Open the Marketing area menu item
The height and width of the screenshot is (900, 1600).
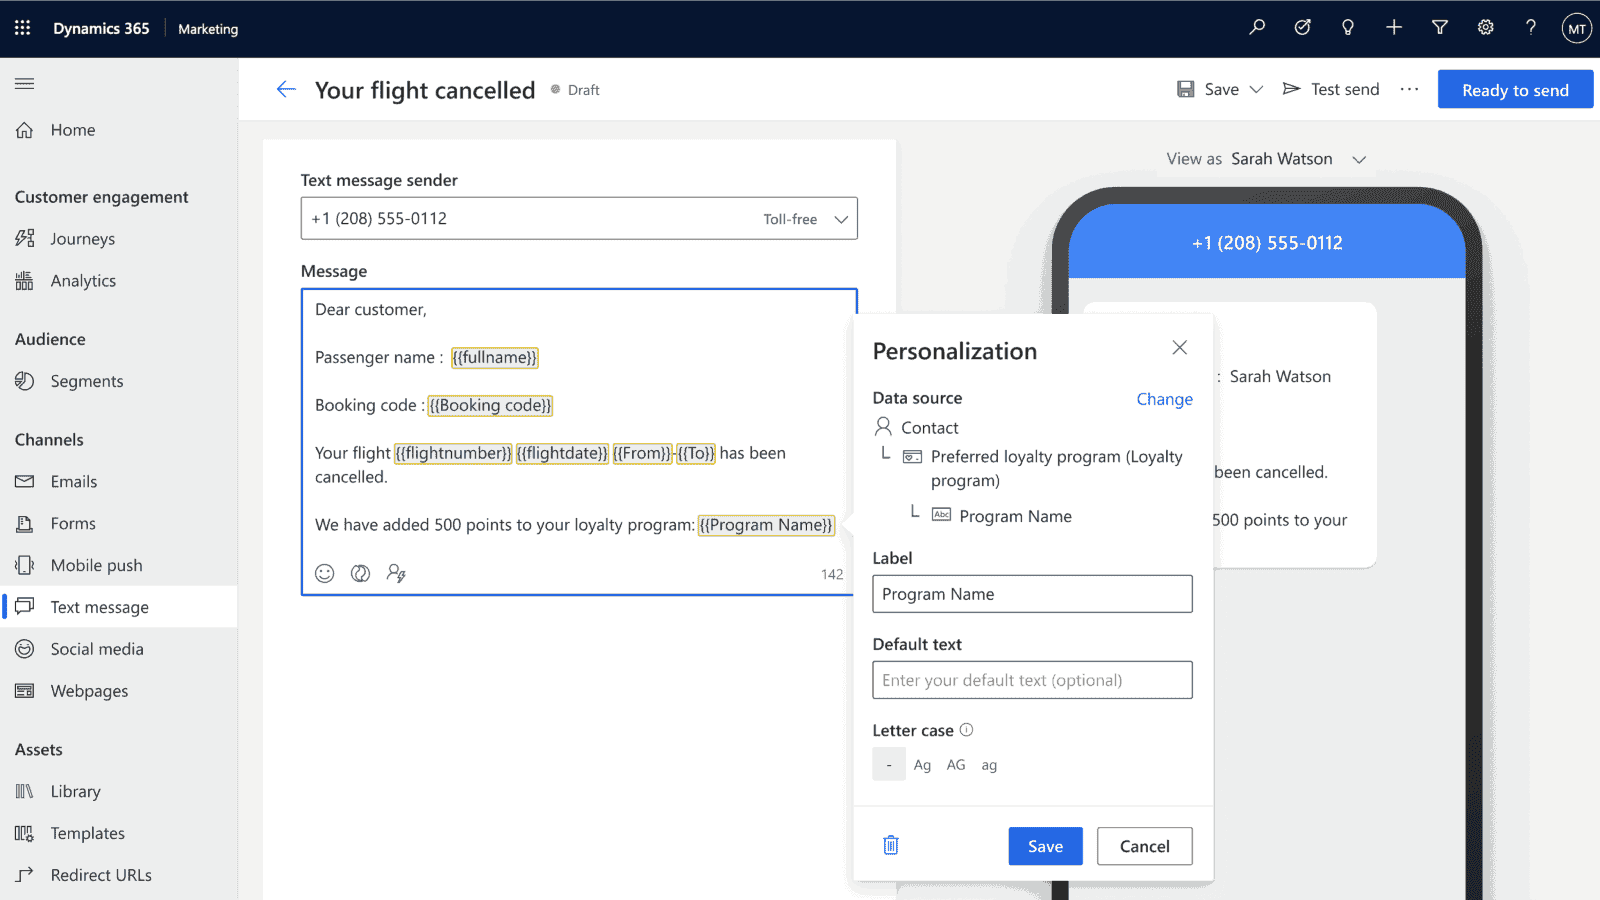207,29
